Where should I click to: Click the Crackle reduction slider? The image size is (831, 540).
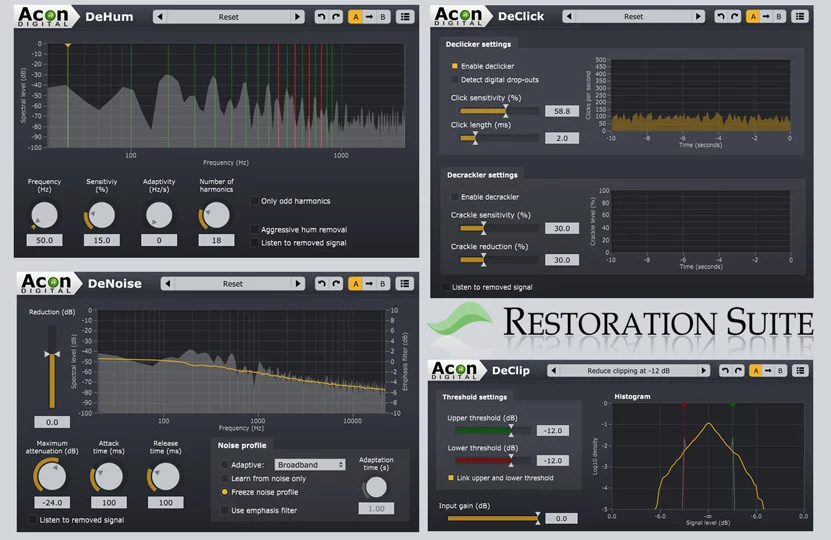(499, 260)
